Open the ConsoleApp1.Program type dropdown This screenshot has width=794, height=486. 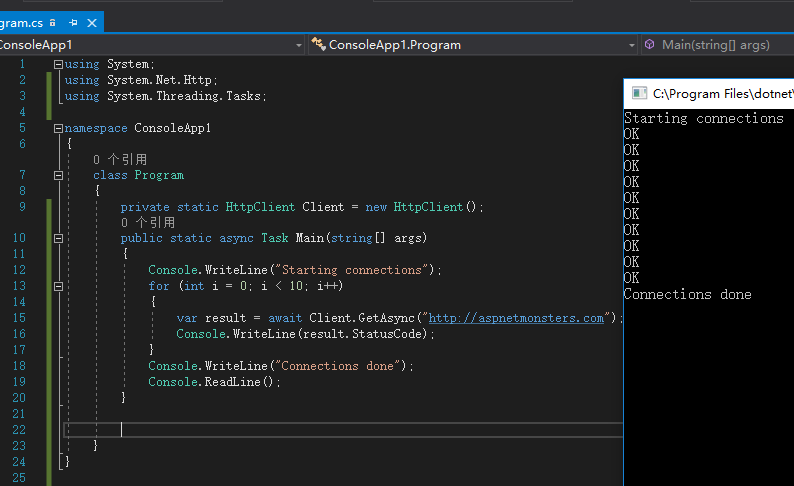pyautogui.click(x=630, y=45)
